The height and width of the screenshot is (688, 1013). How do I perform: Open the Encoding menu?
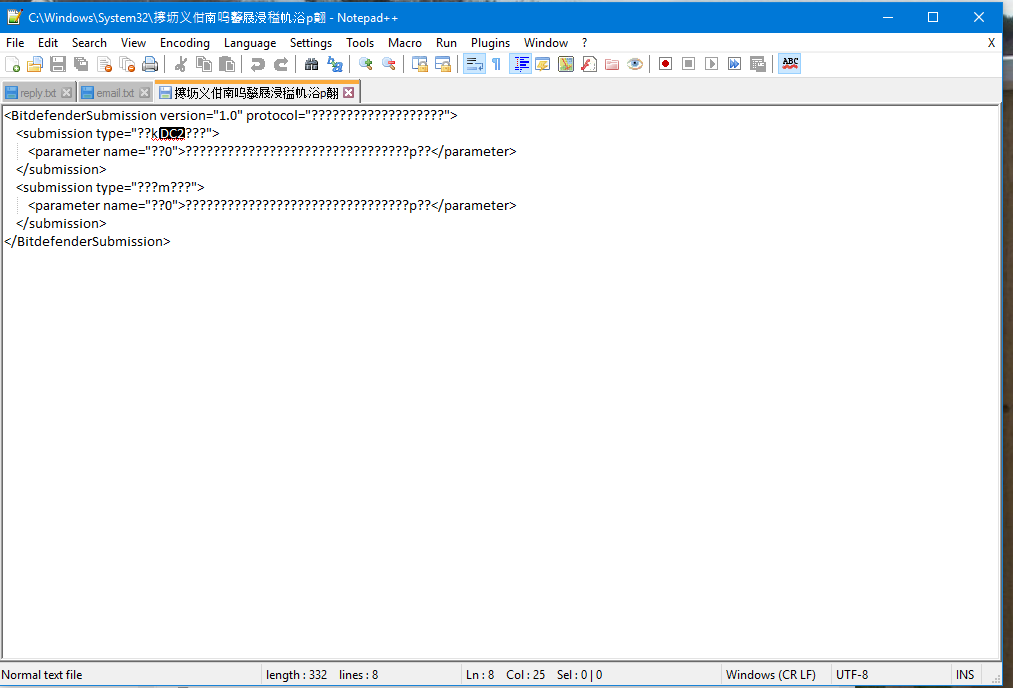pyautogui.click(x=185, y=43)
